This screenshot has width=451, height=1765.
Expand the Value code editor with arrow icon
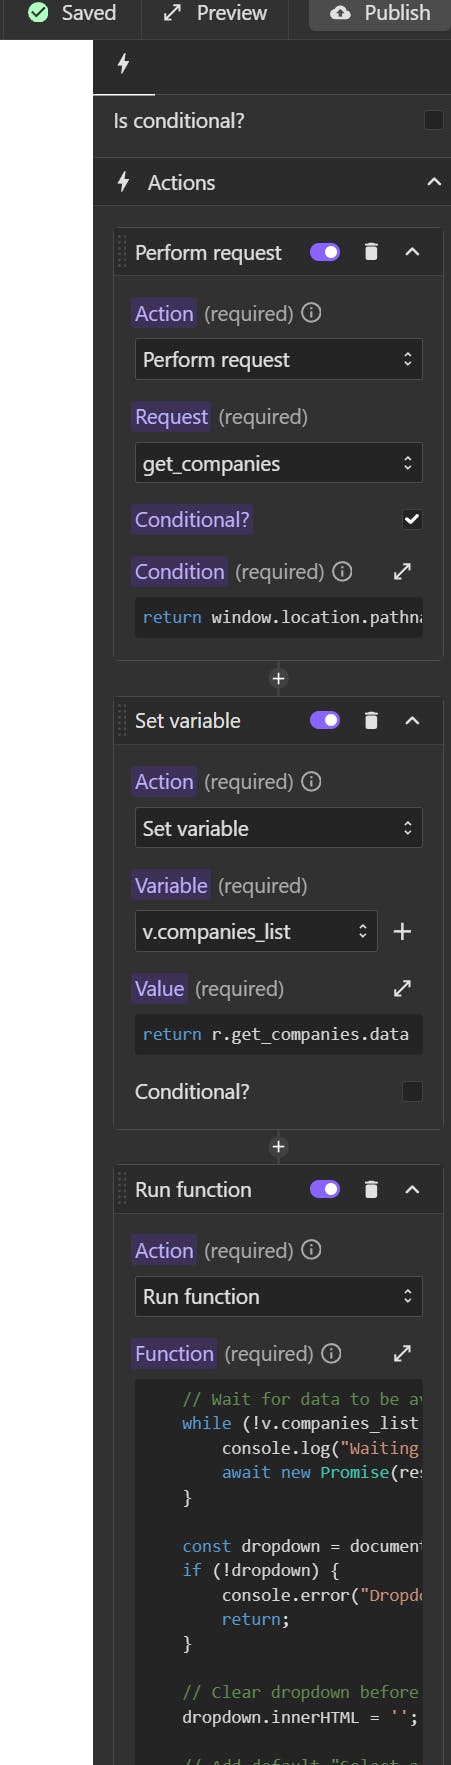click(402, 988)
